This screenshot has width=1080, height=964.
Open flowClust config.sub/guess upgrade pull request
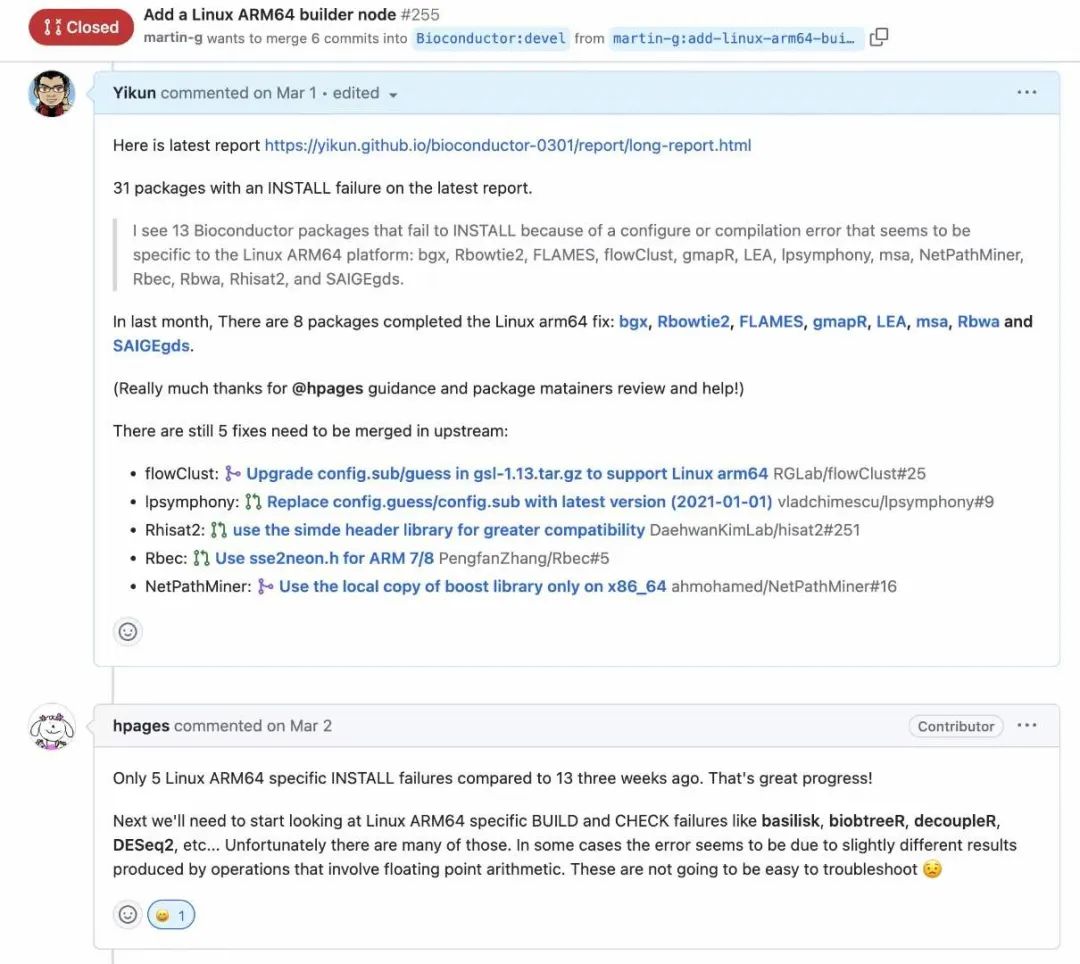pos(507,473)
